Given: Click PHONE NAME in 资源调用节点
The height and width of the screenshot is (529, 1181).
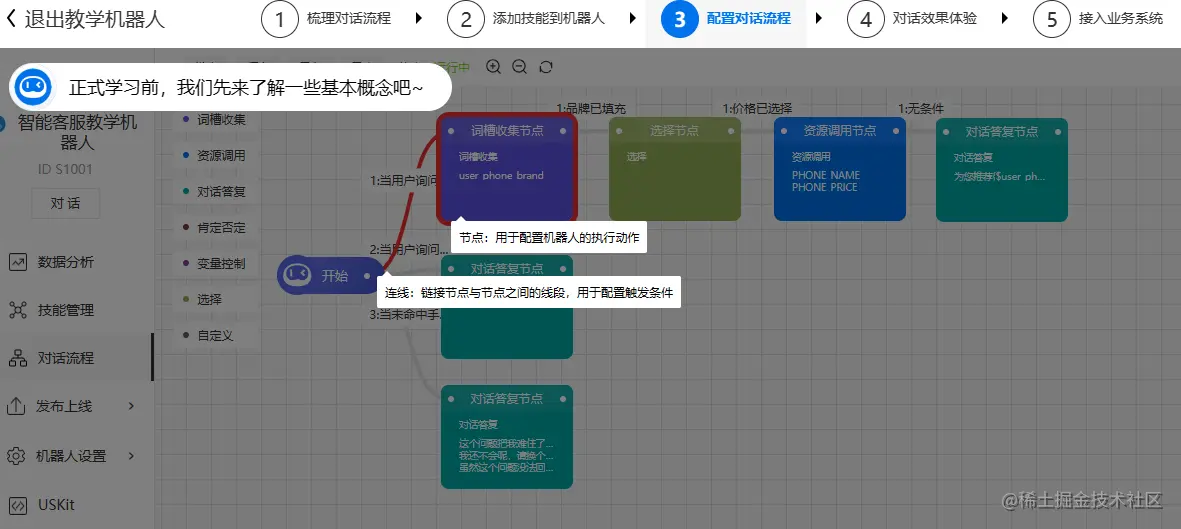Looking at the screenshot, I should click(x=825, y=175).
